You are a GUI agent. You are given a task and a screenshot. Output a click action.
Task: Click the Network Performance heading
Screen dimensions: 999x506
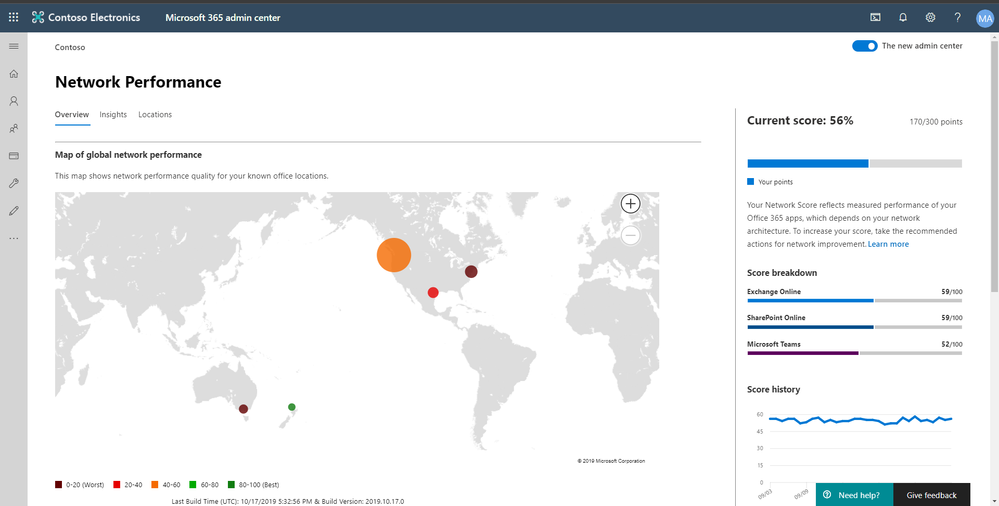(138, 82)
